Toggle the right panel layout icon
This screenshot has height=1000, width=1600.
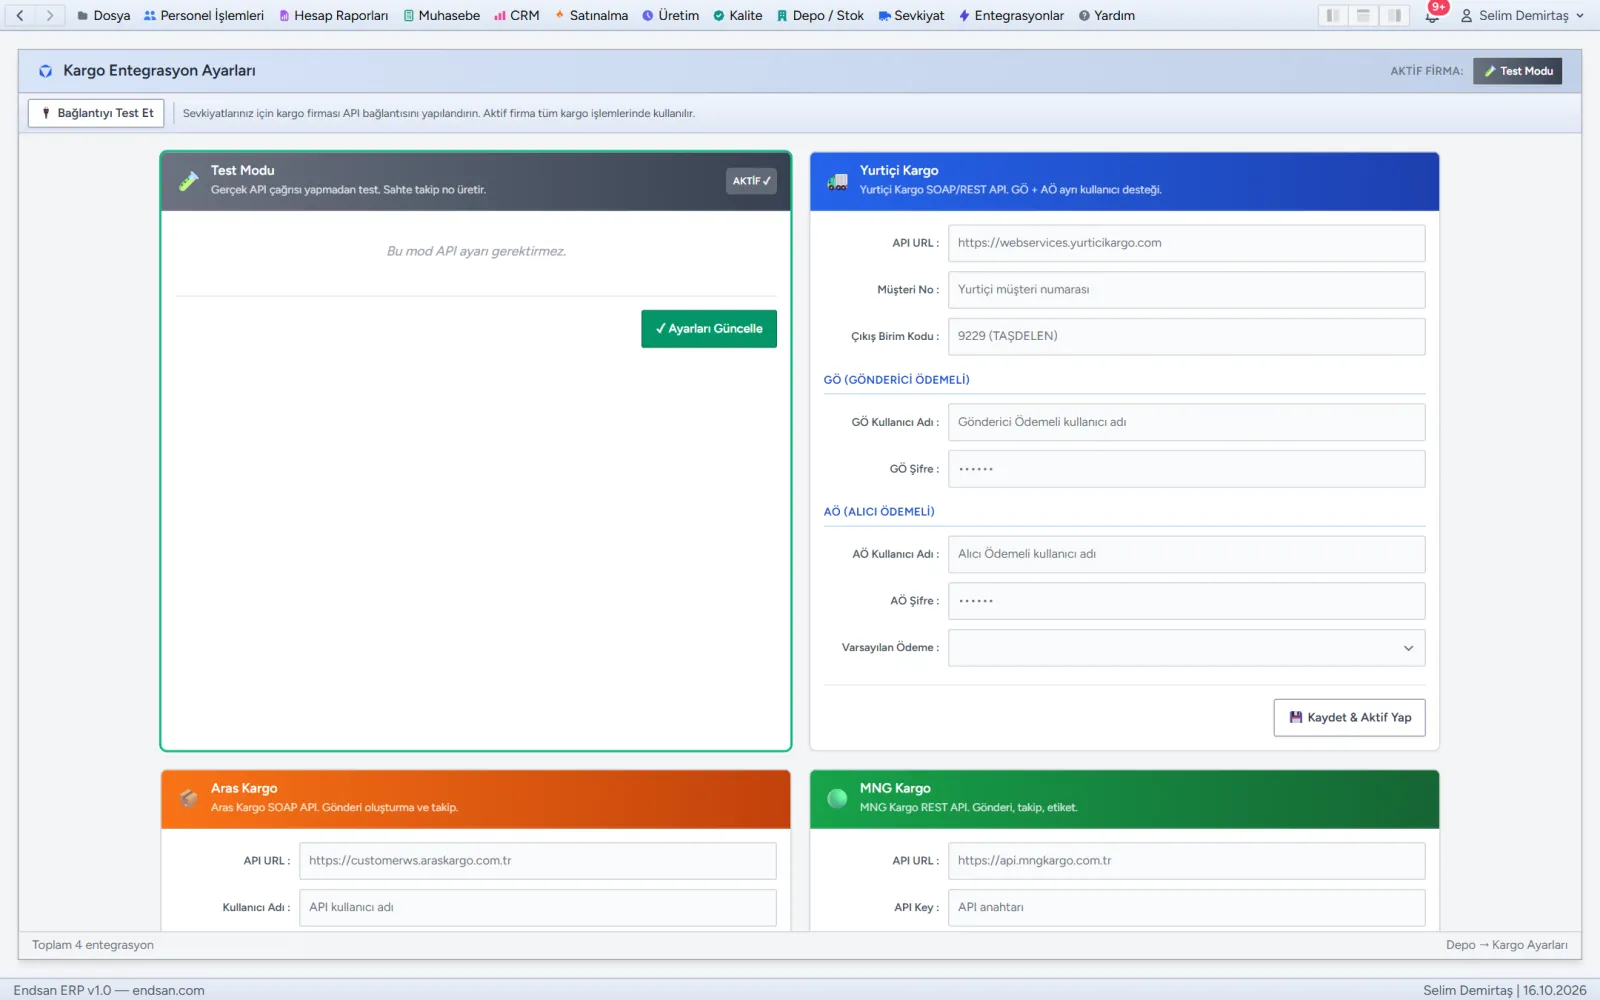pyautogui.click(x=1394, y=15)
